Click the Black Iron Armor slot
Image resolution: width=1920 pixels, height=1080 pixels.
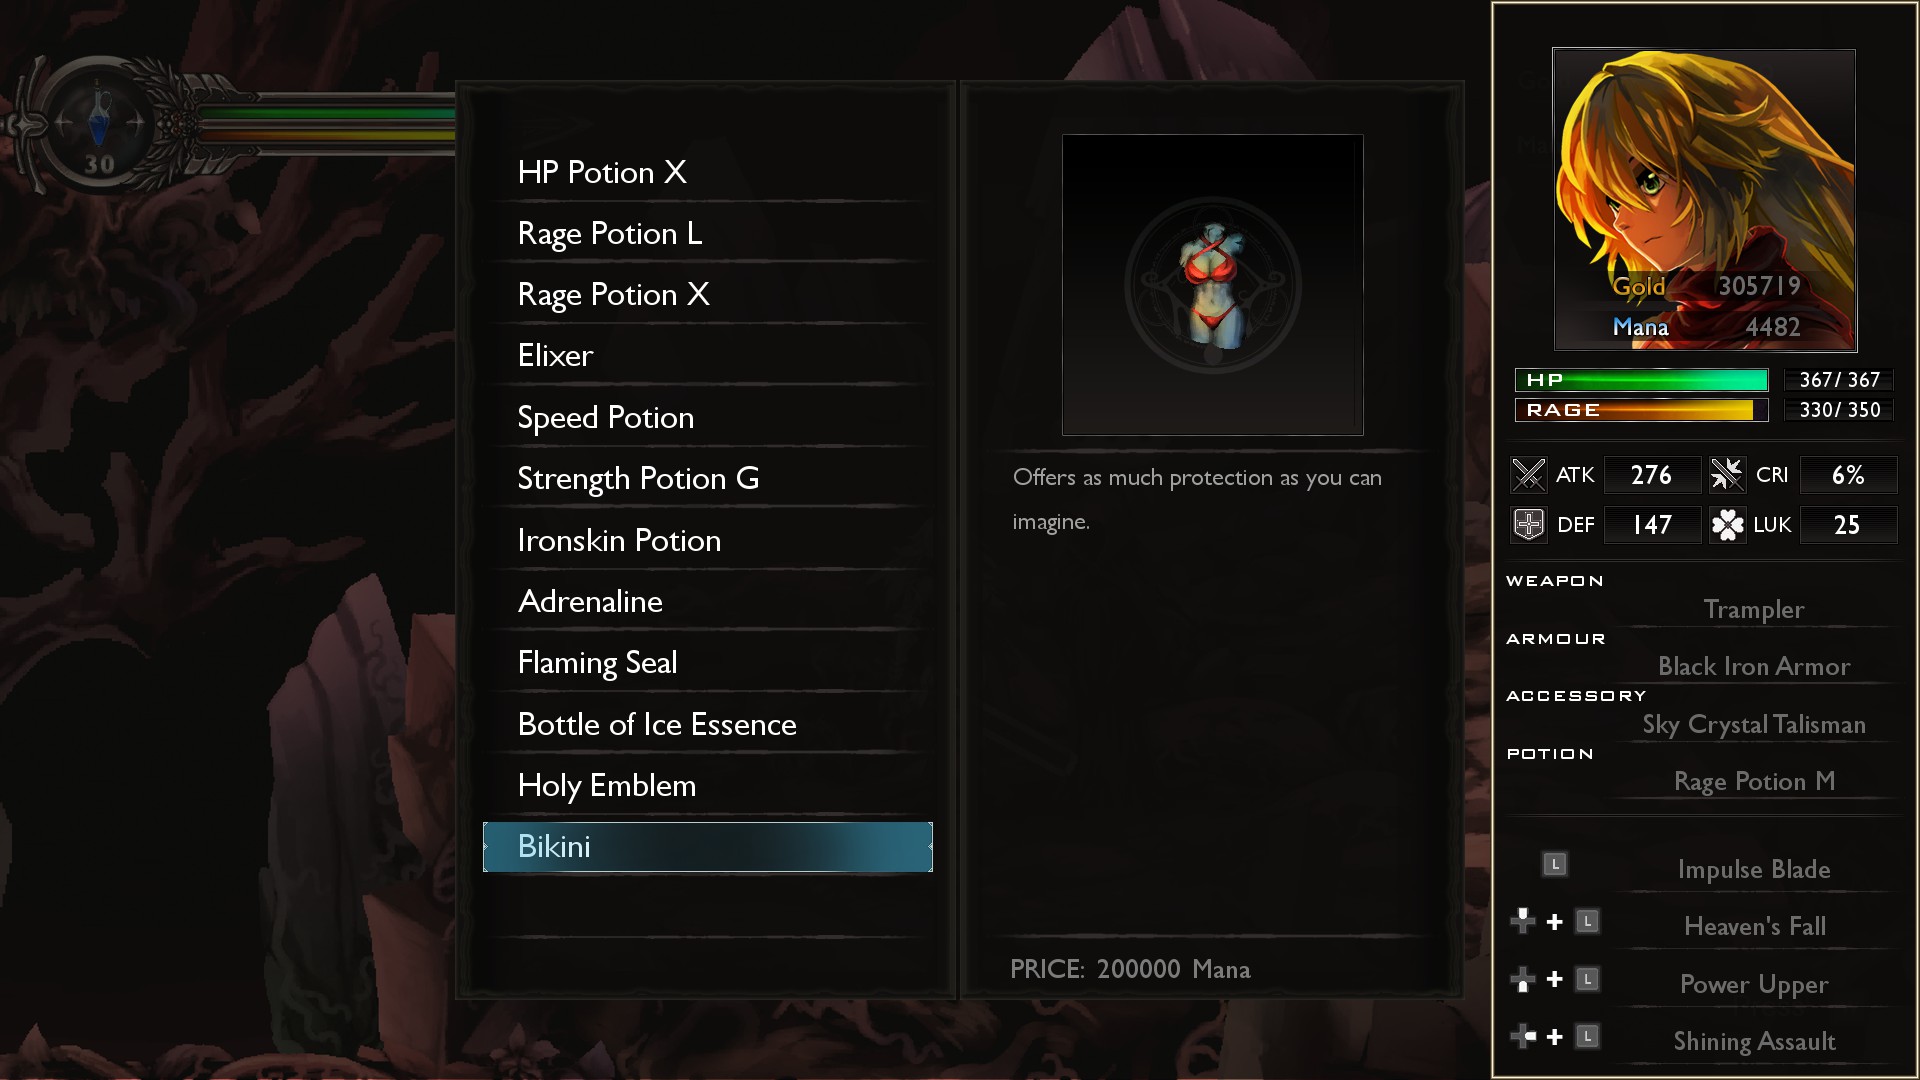tap(1754, 666)
